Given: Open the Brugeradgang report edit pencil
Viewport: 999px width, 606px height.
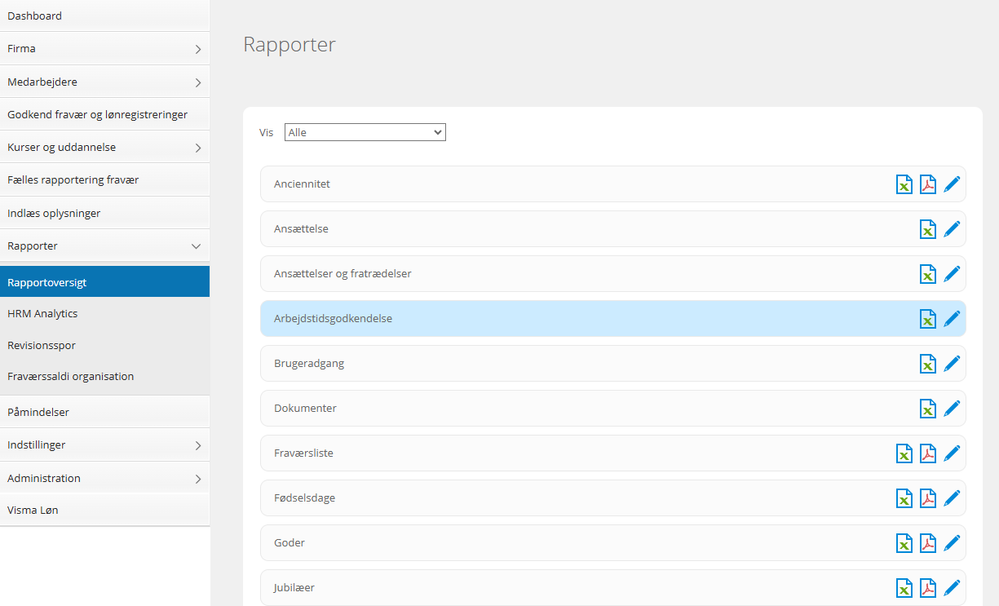Looking at the screenshot, I should click(x=952, y=363).
